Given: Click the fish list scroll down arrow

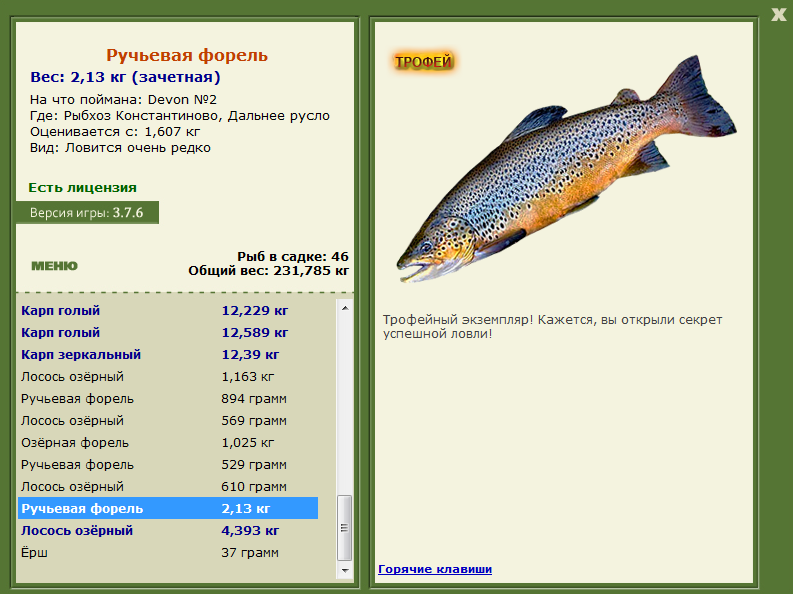Looking at the screenshot, I should 345,570.
